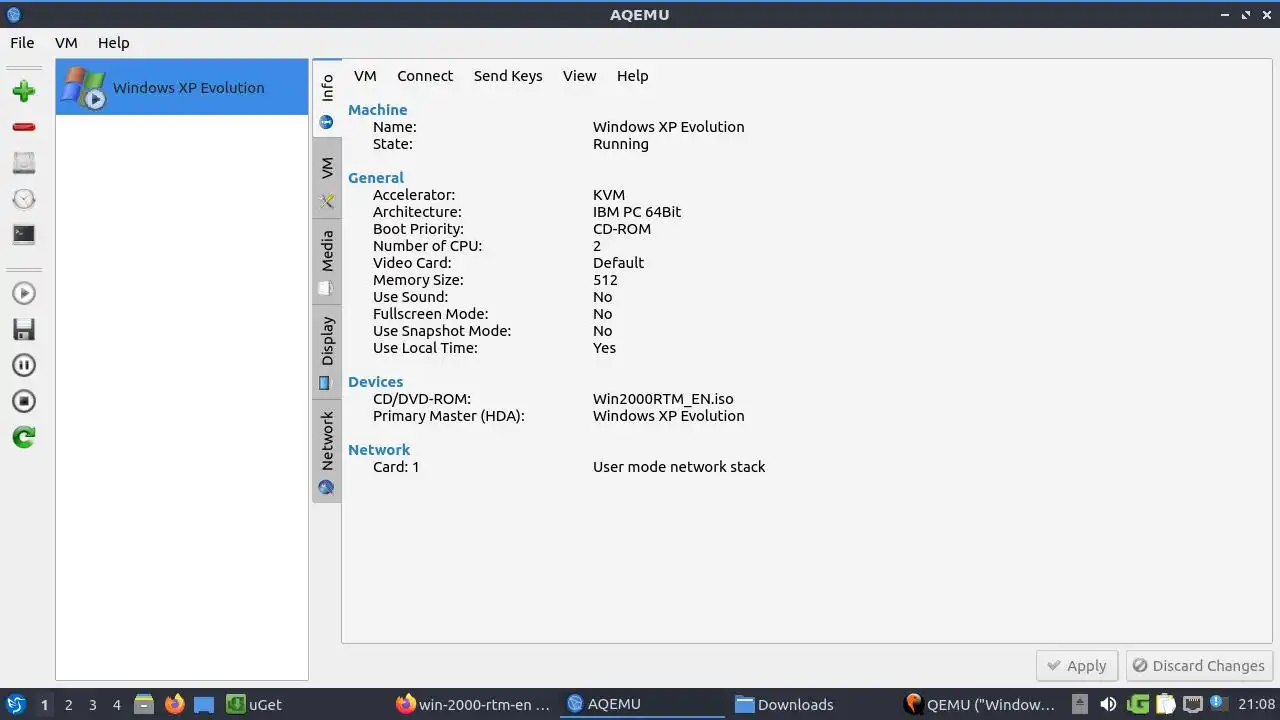Click the removable media eject tray icon
Screen dimensions: 1280x720
pos(1080,704)
